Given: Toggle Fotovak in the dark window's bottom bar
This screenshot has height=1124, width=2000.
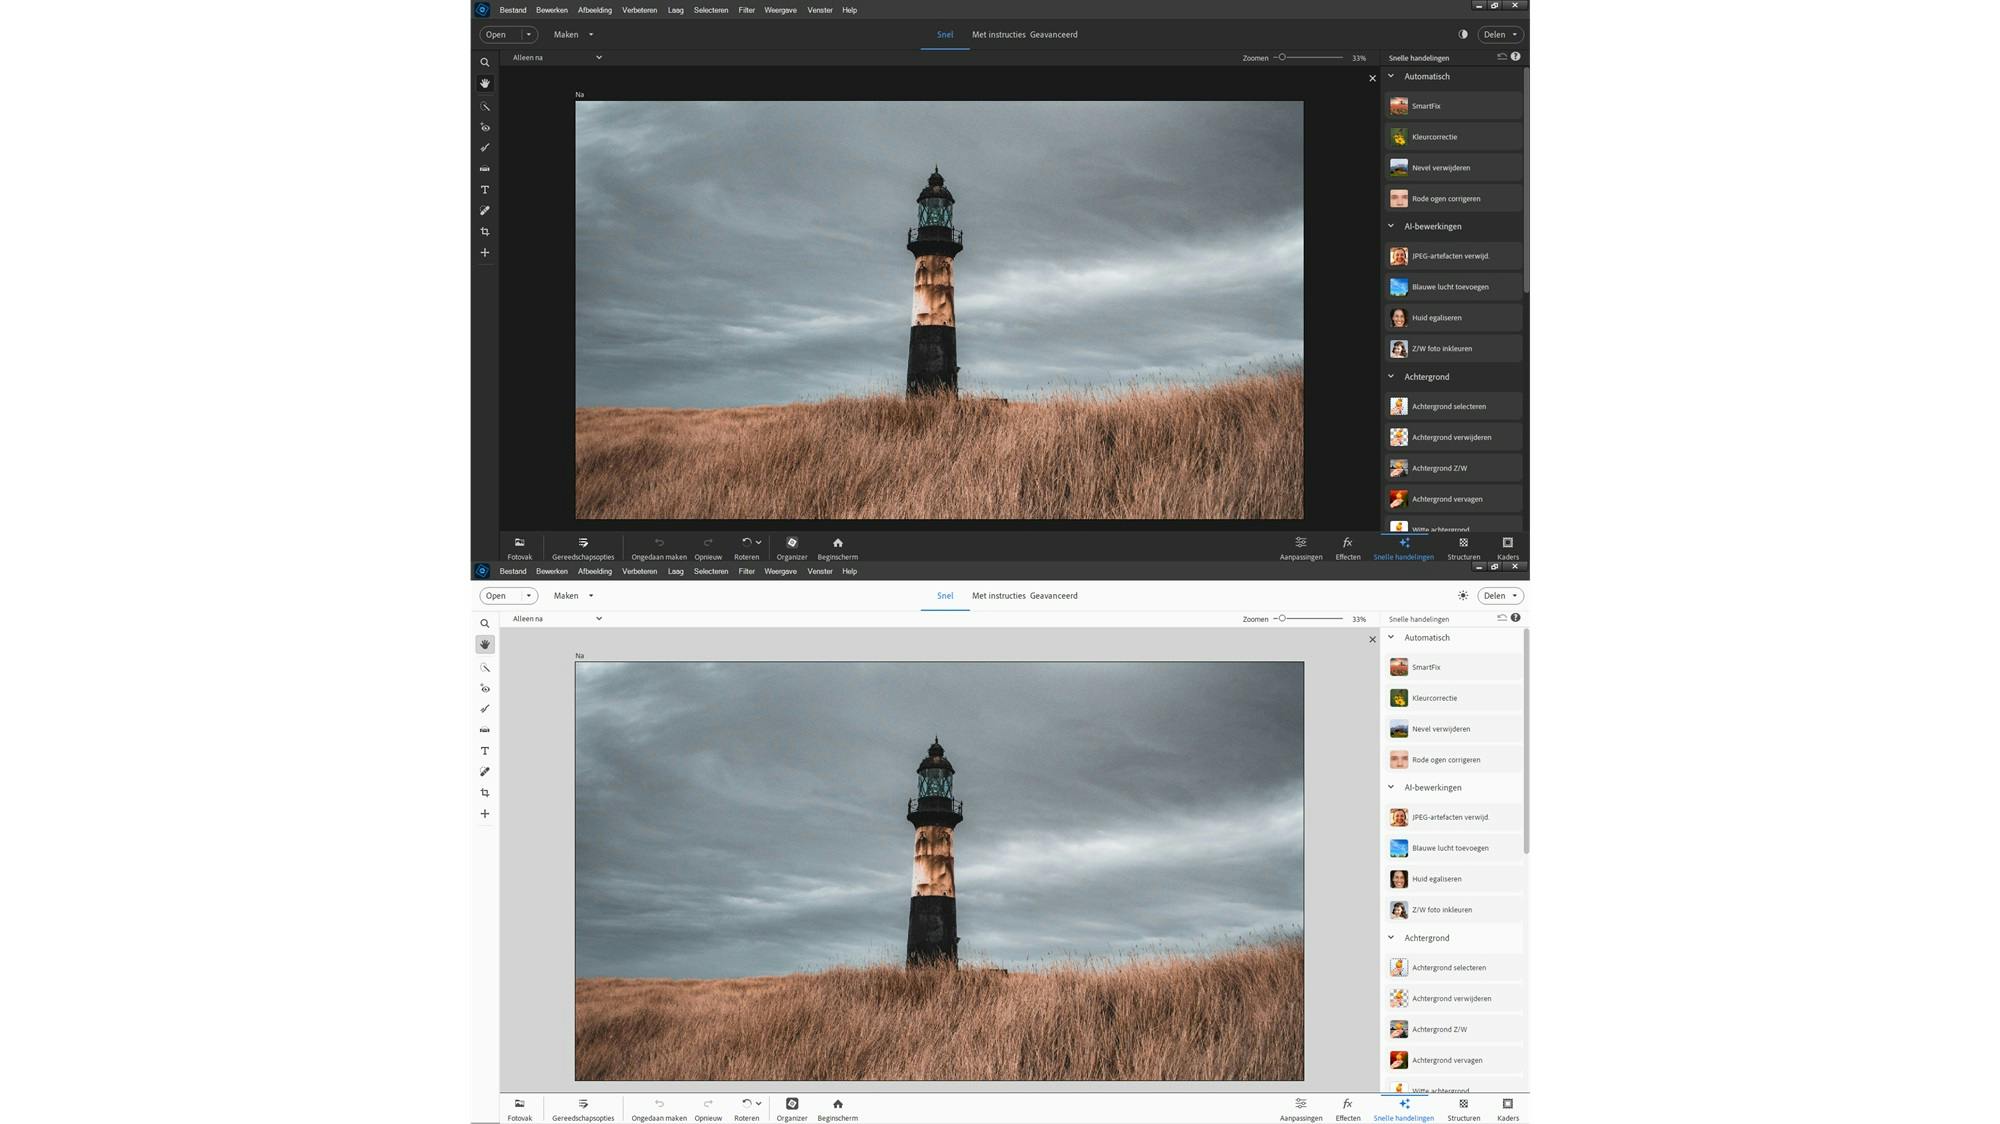Looking at the screenshot, I should pos(519,547).
